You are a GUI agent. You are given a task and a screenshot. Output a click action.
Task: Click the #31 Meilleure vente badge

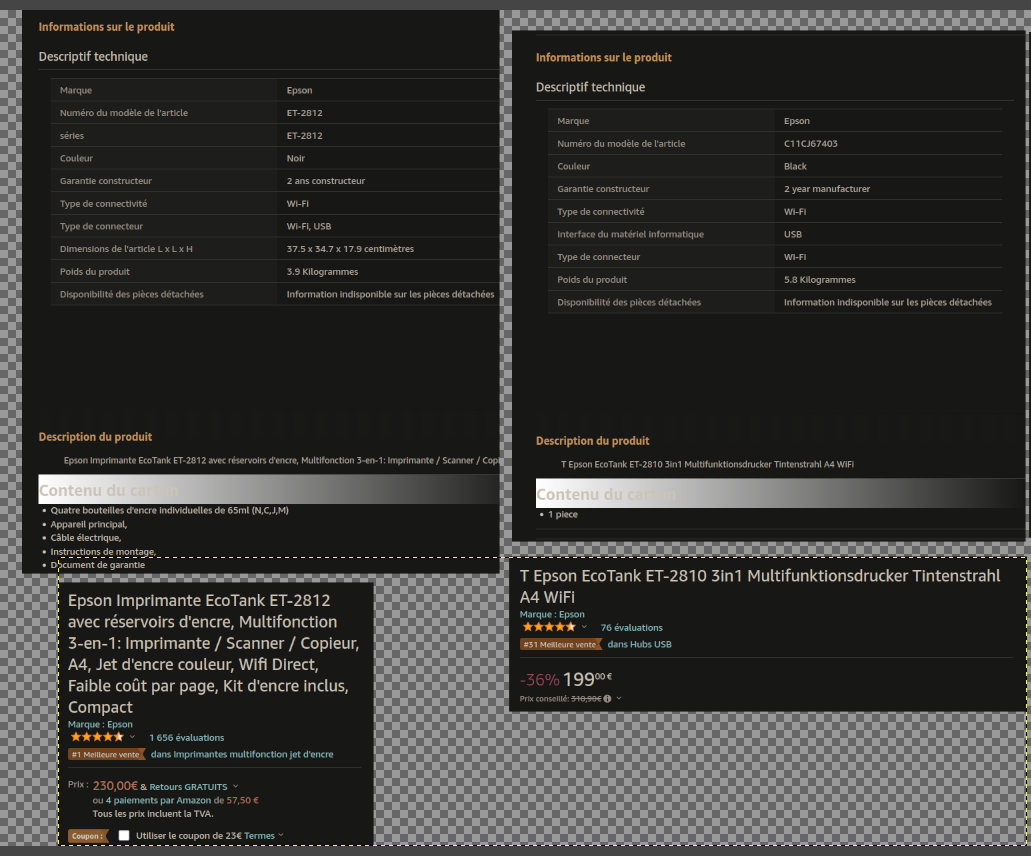pos(560,644)
